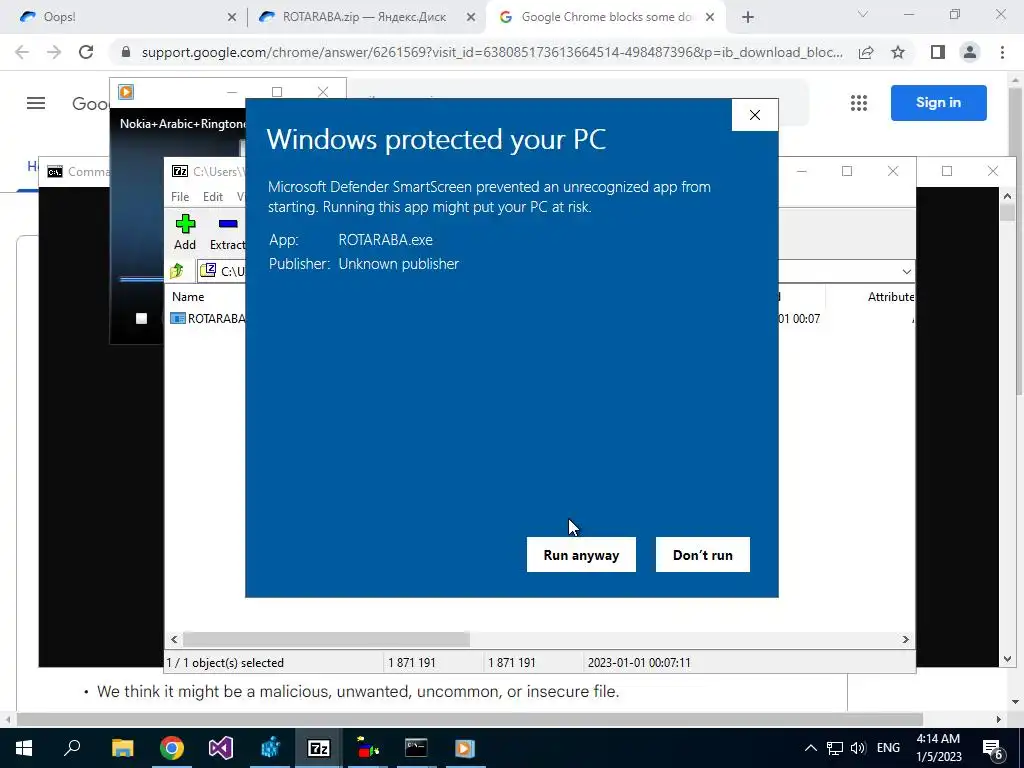Open the Chrome three-dot menu
This screenshot has height=768, width=1024.
coord(1002,52)
